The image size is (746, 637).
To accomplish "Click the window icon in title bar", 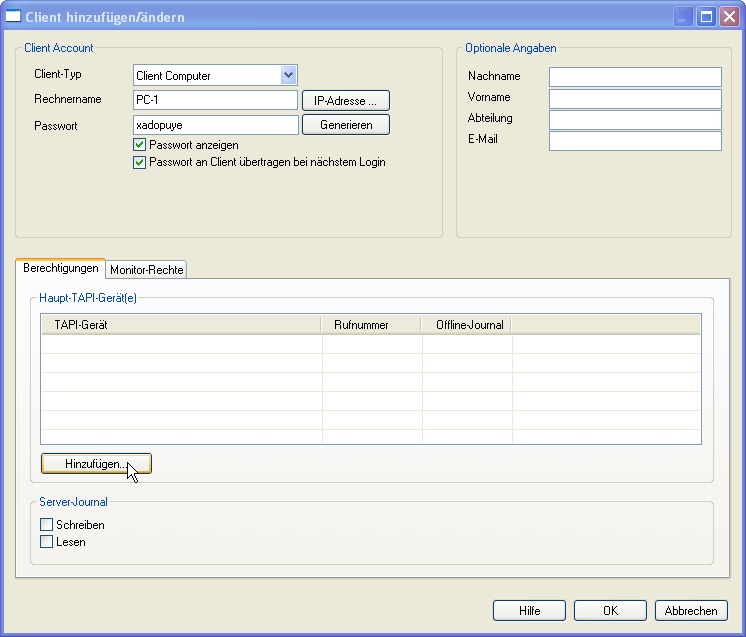I will [x=14, y=17].
